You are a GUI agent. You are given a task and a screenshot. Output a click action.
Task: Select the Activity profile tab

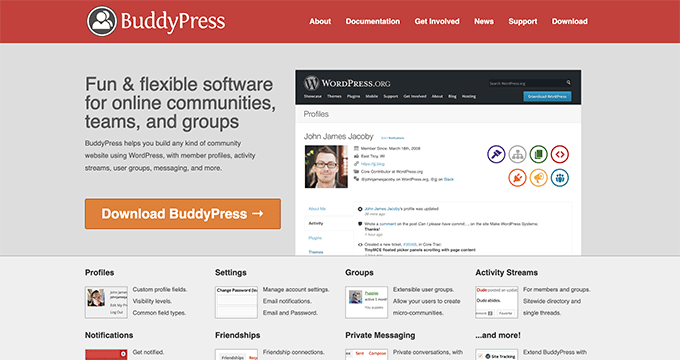click(x=316, y=223)
